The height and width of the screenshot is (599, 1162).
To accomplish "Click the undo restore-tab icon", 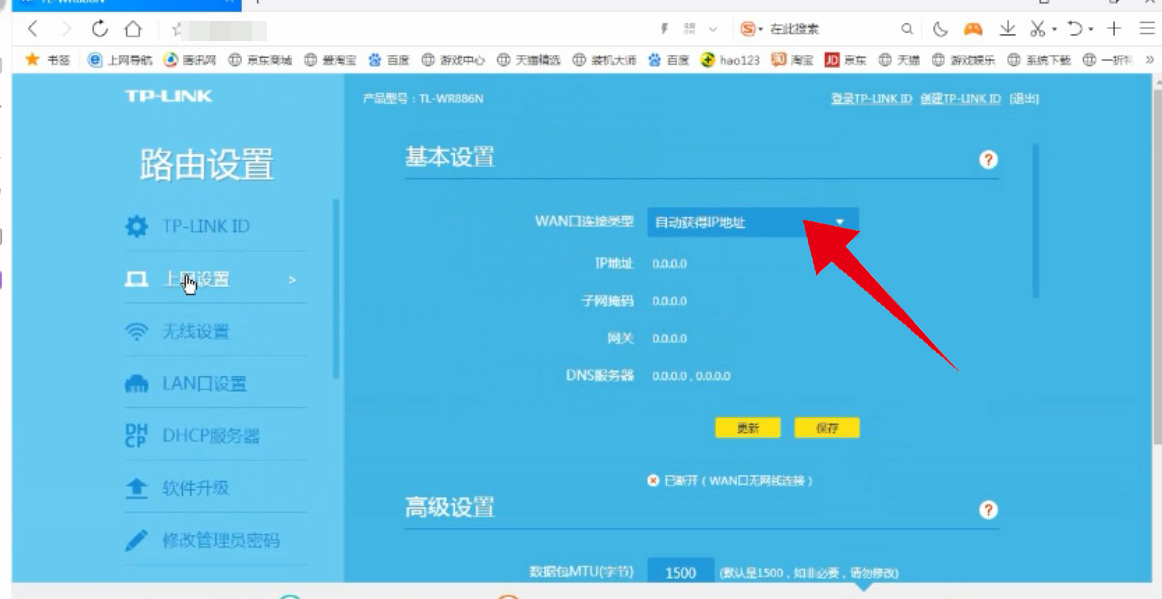I will [1075, 29].
